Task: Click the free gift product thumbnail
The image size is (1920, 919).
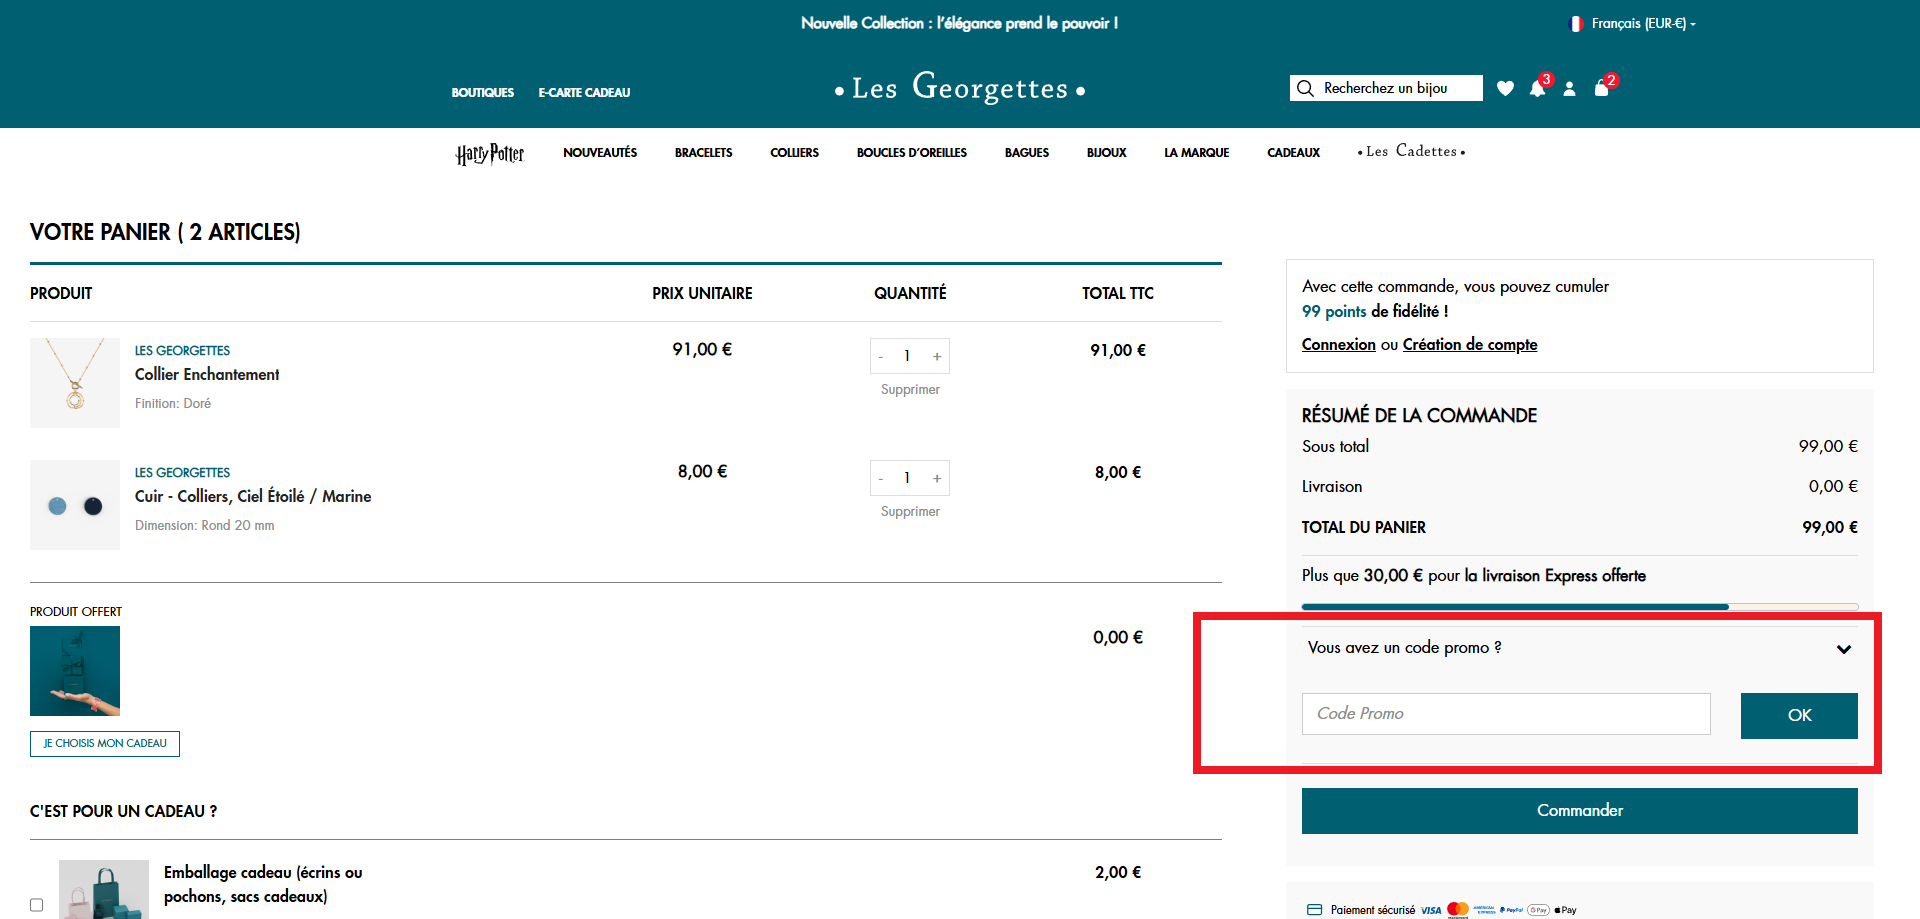Action: [75, 671]
